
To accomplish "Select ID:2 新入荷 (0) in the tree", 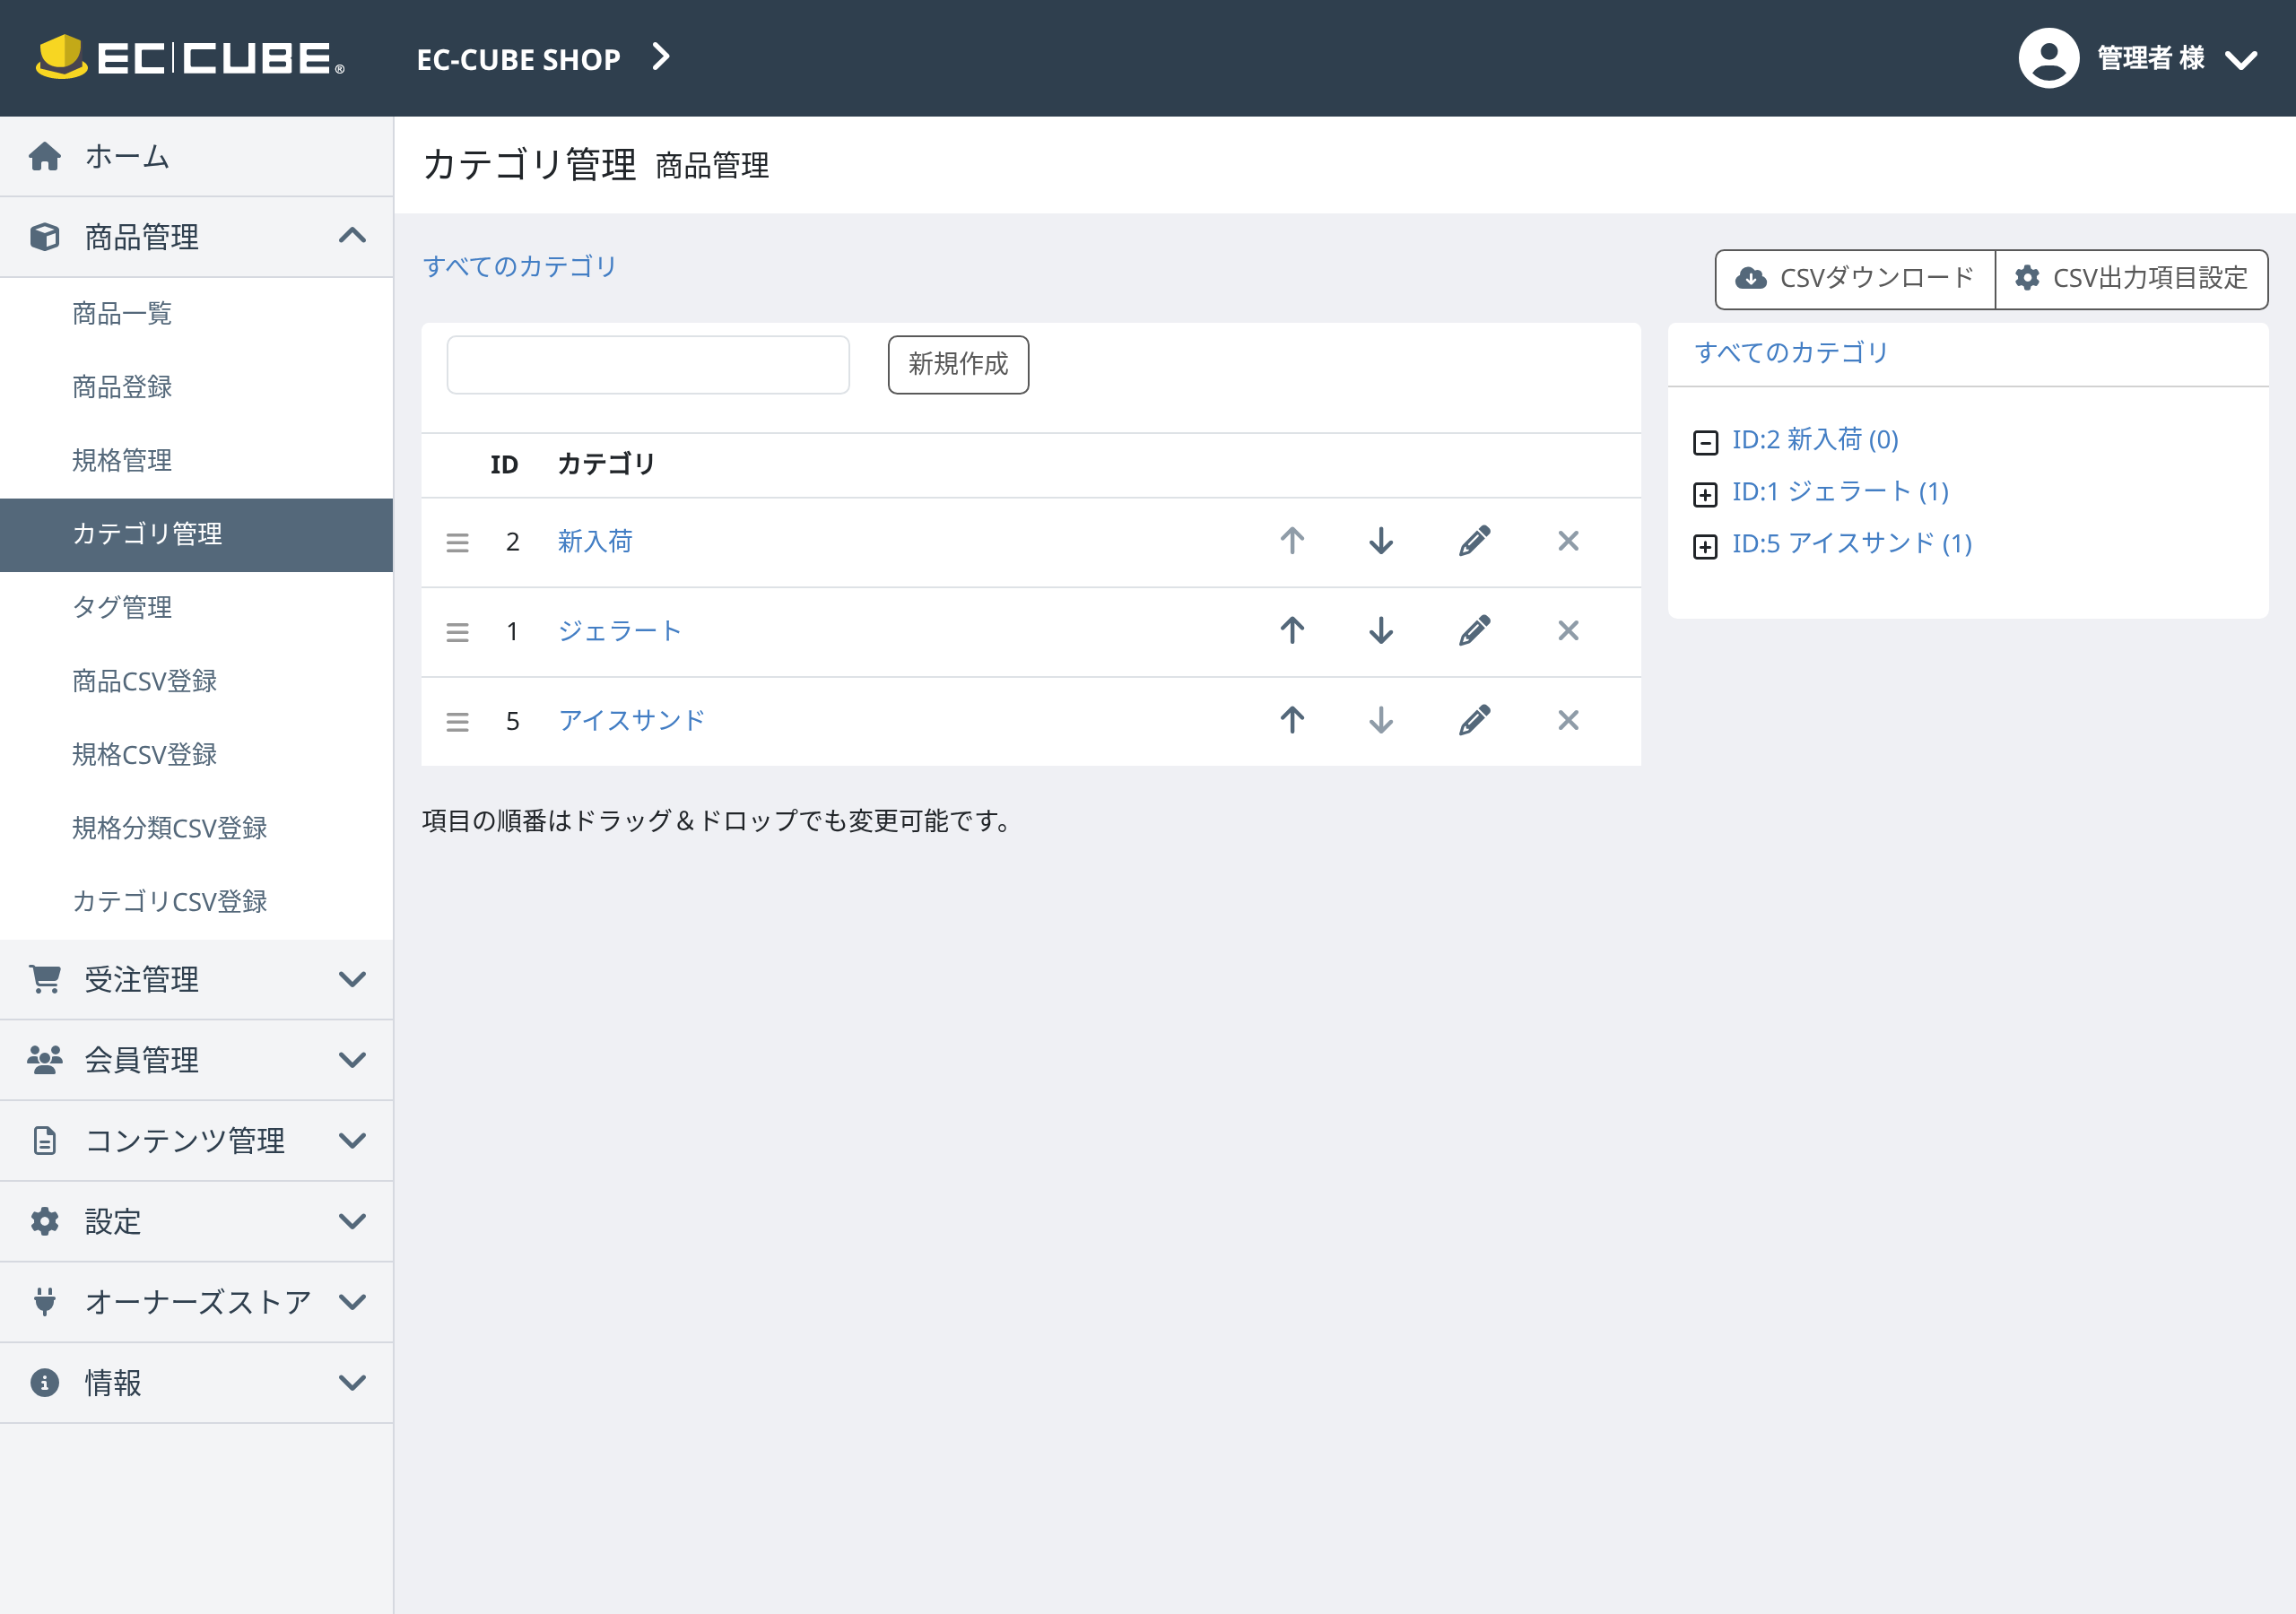I will tap(1815, 439).
